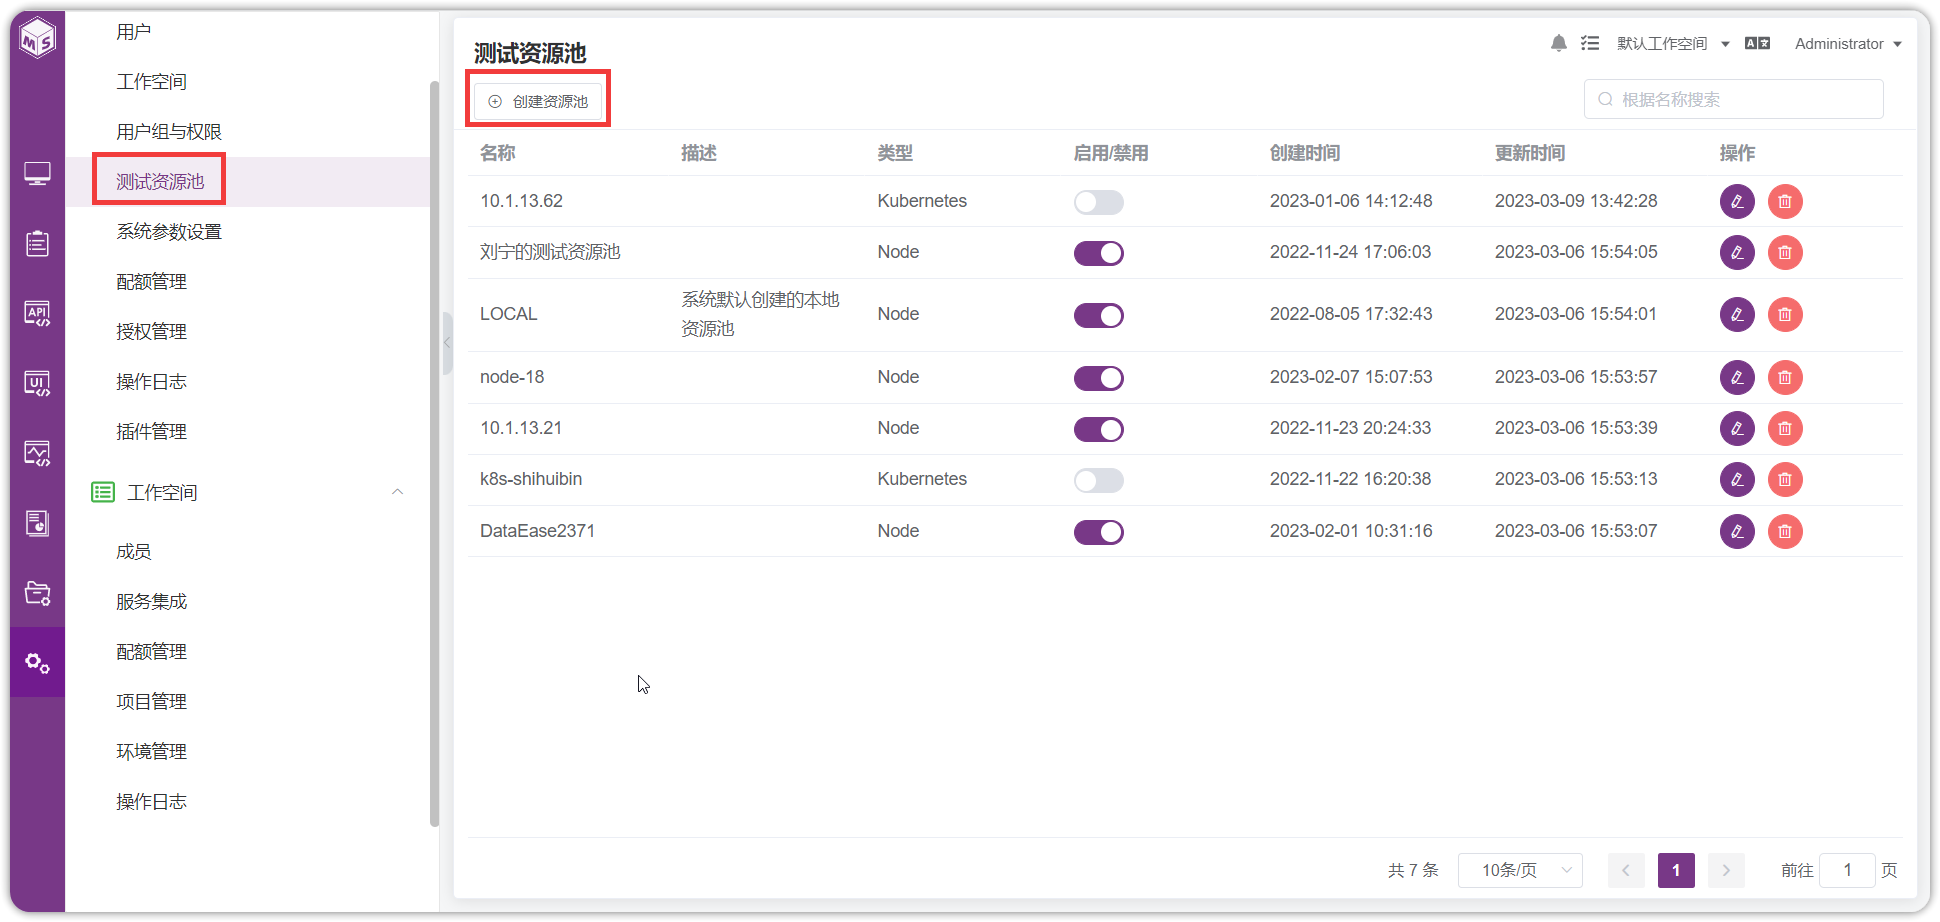Open the UI testing sidebar icon
The width and height of the screenshot is (1940, 922).
pyautogui.click(x=38, y=384)
